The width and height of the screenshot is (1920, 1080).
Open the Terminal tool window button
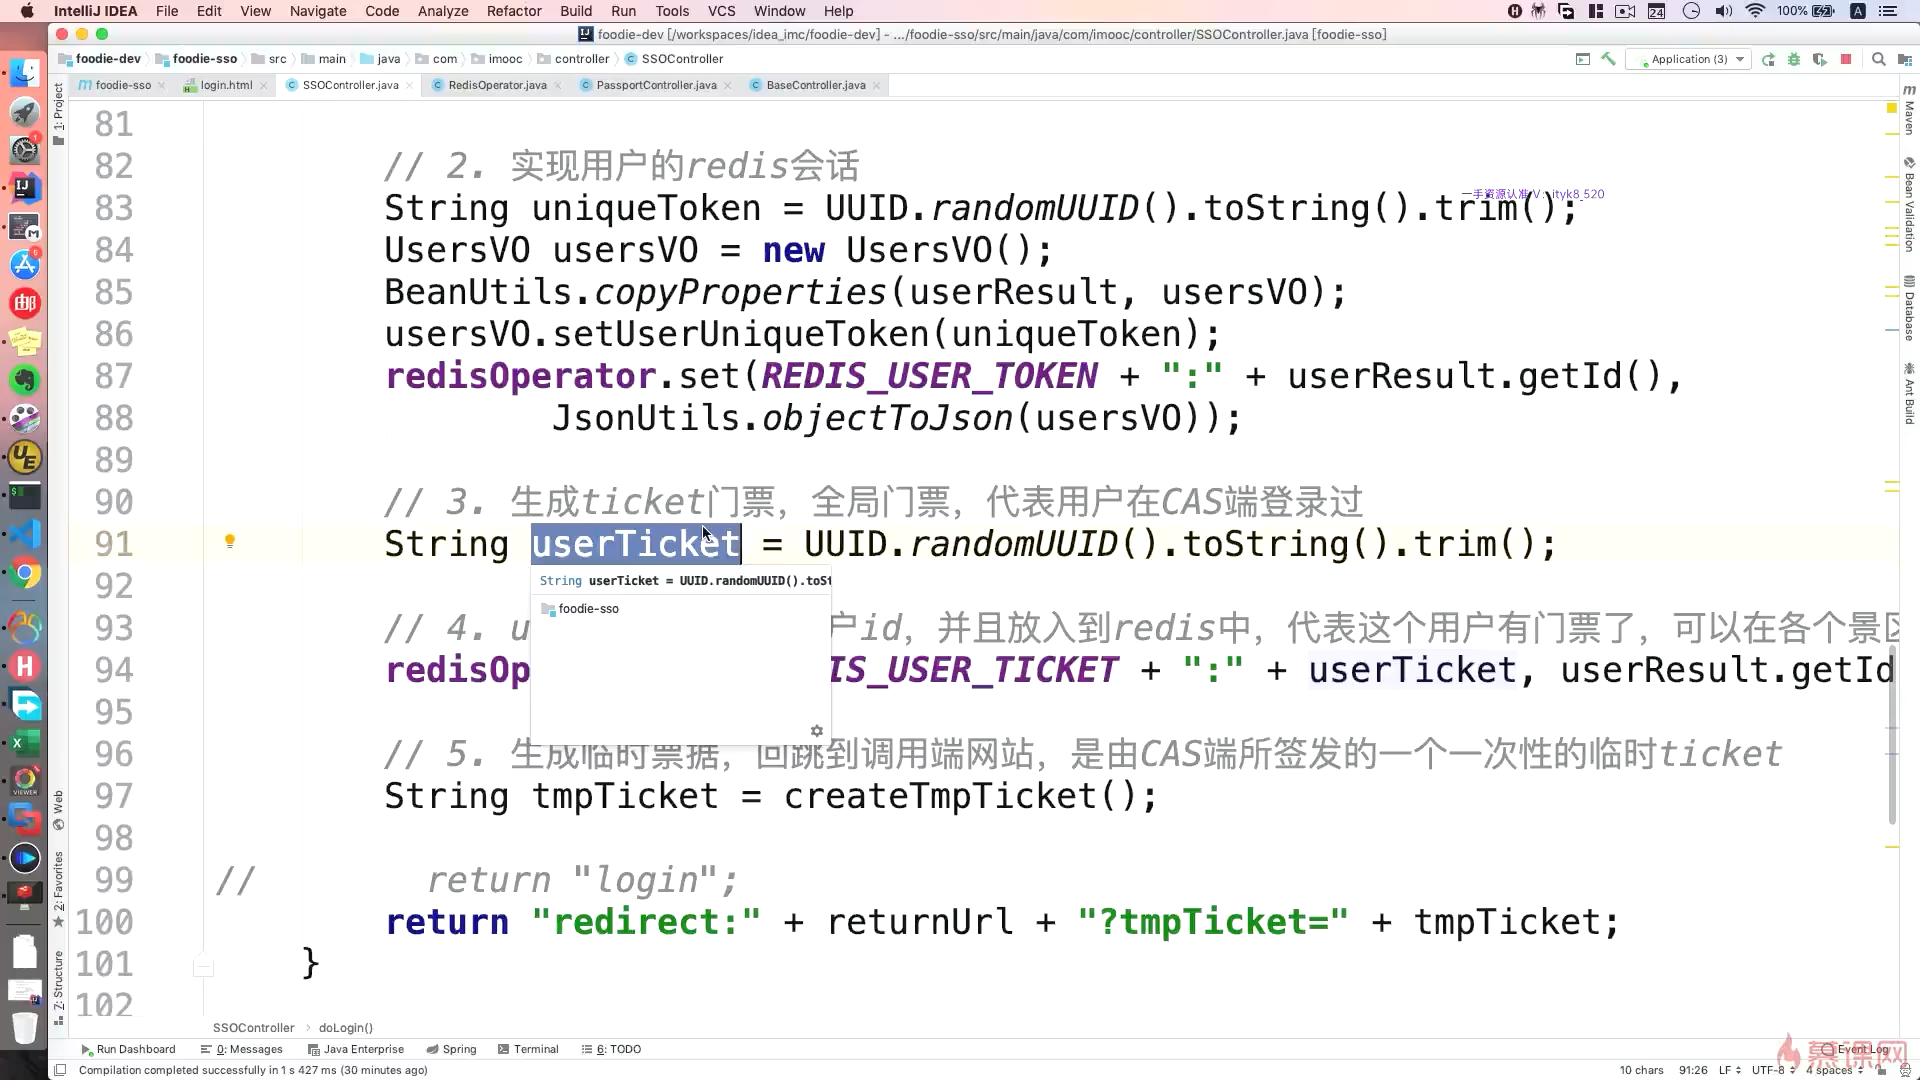[535, 1049]
